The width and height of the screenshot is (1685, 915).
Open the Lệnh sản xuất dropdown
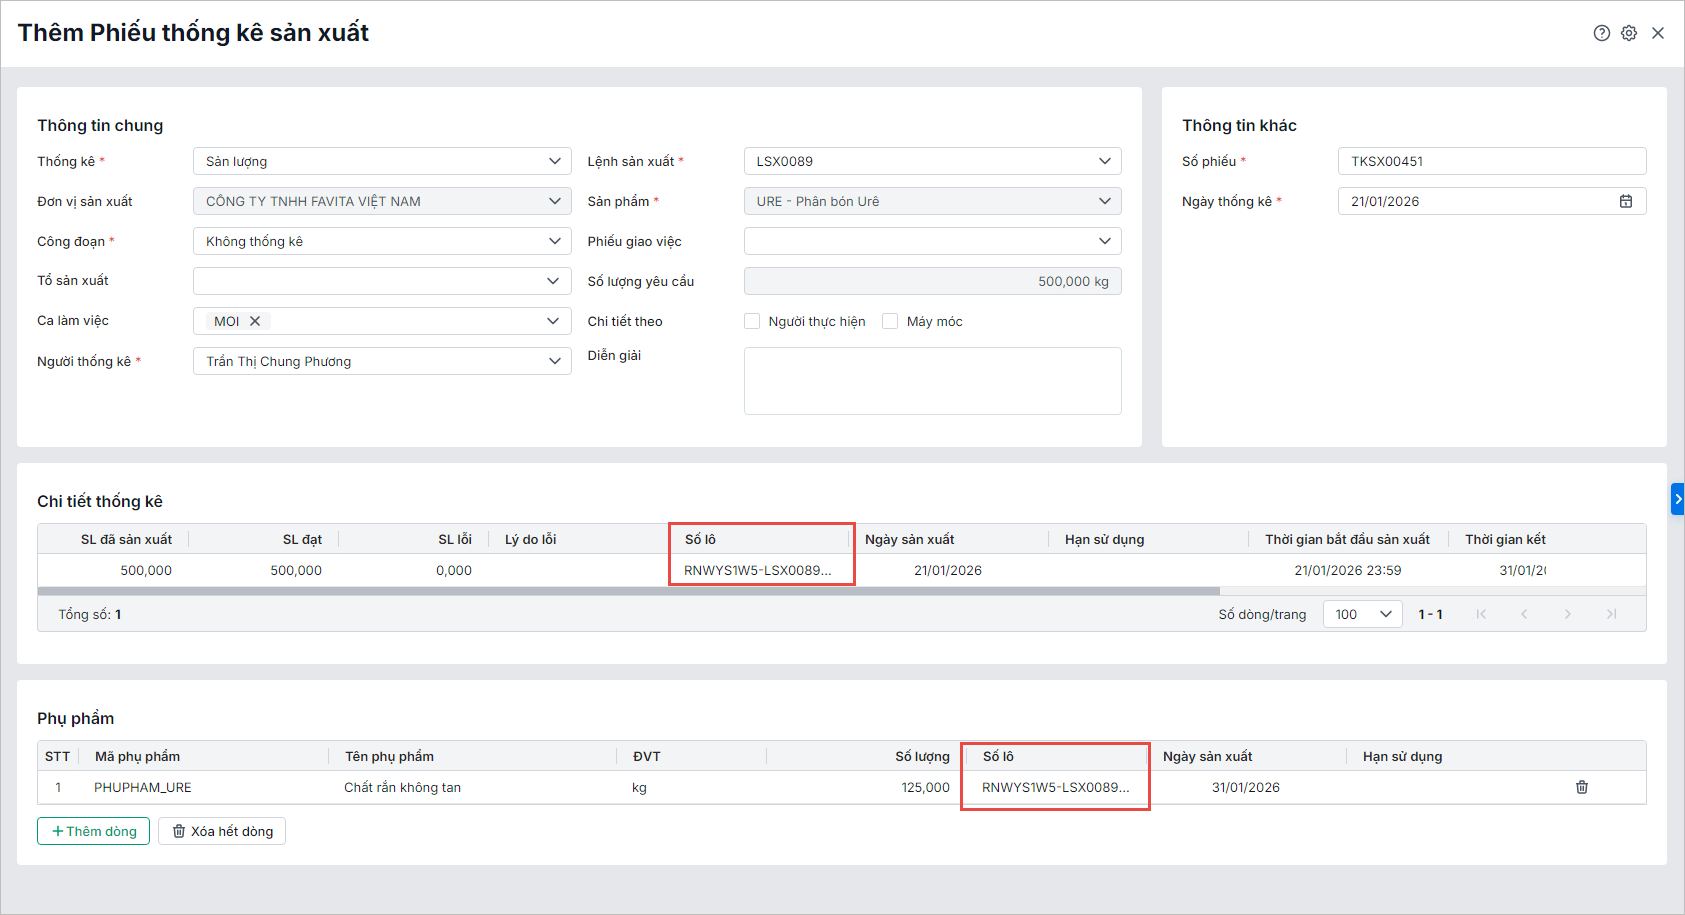1104,161
